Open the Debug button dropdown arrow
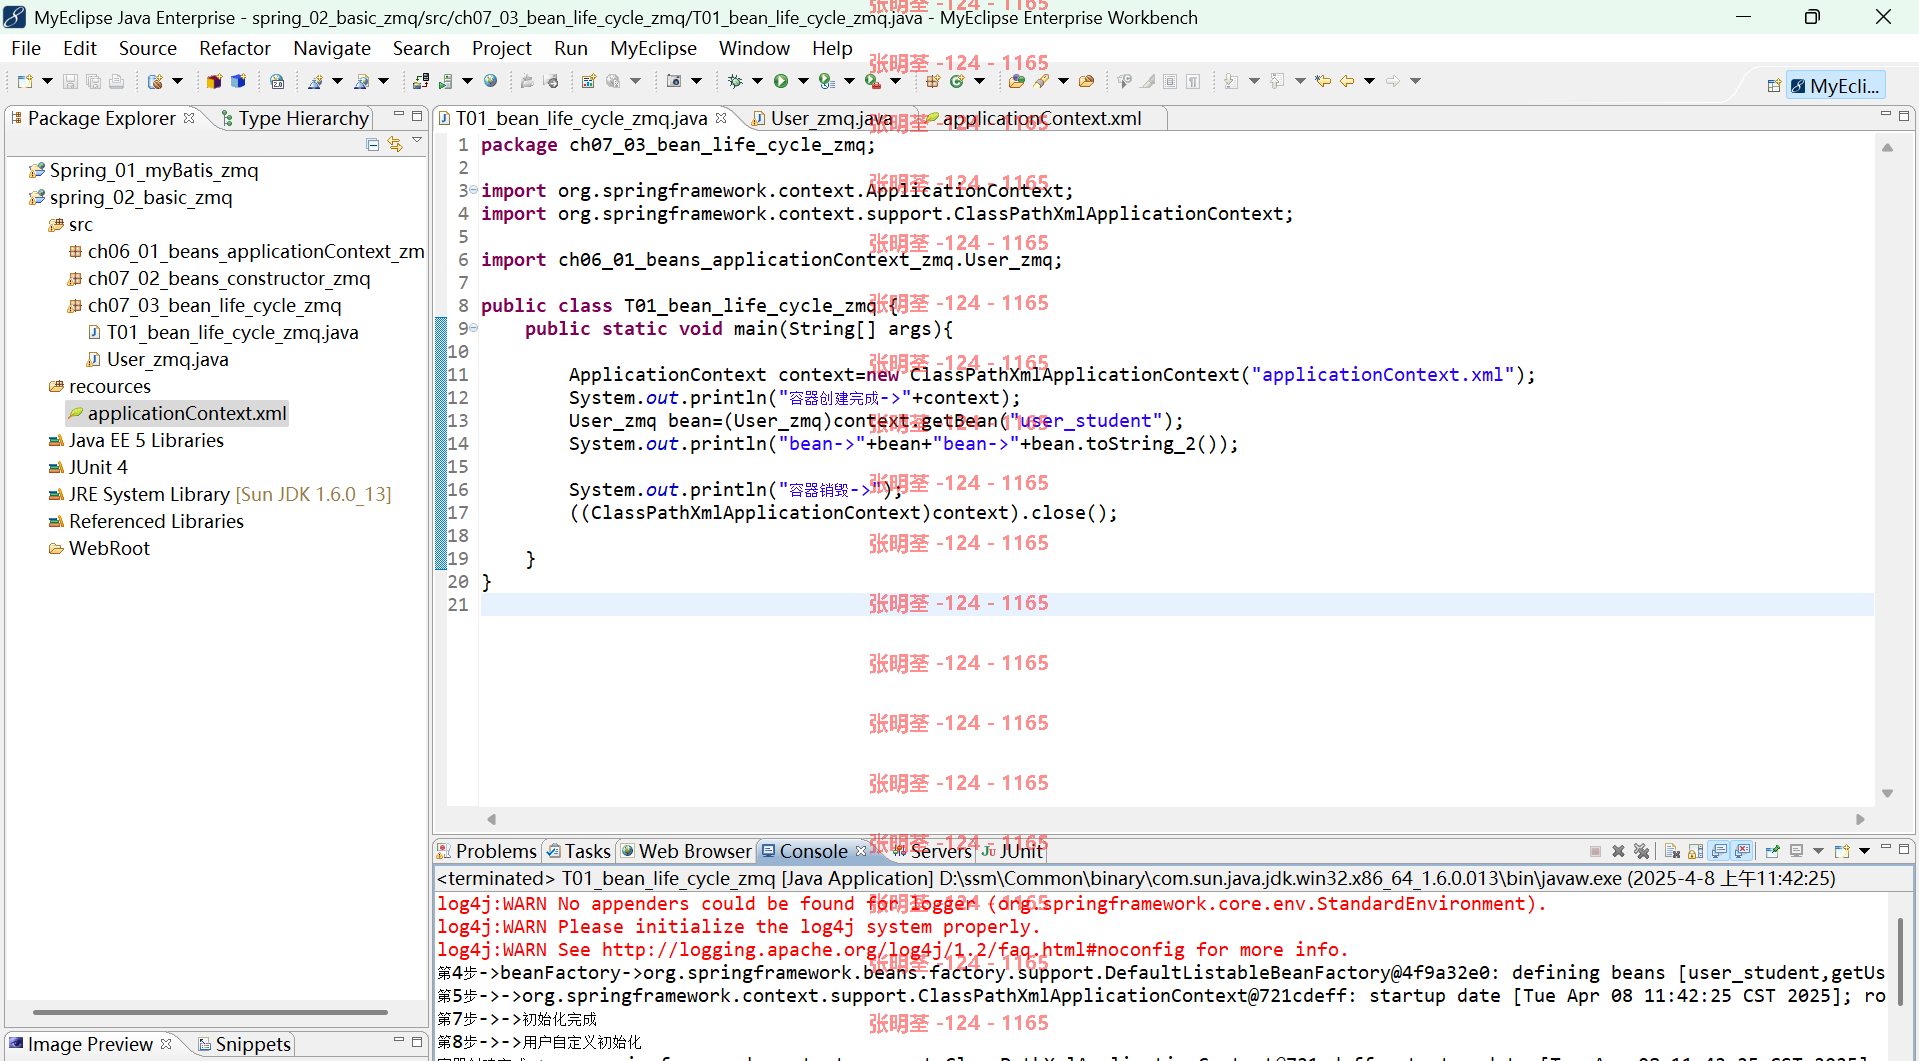Screen dimensions: 1919x1061 pos(757,81)
